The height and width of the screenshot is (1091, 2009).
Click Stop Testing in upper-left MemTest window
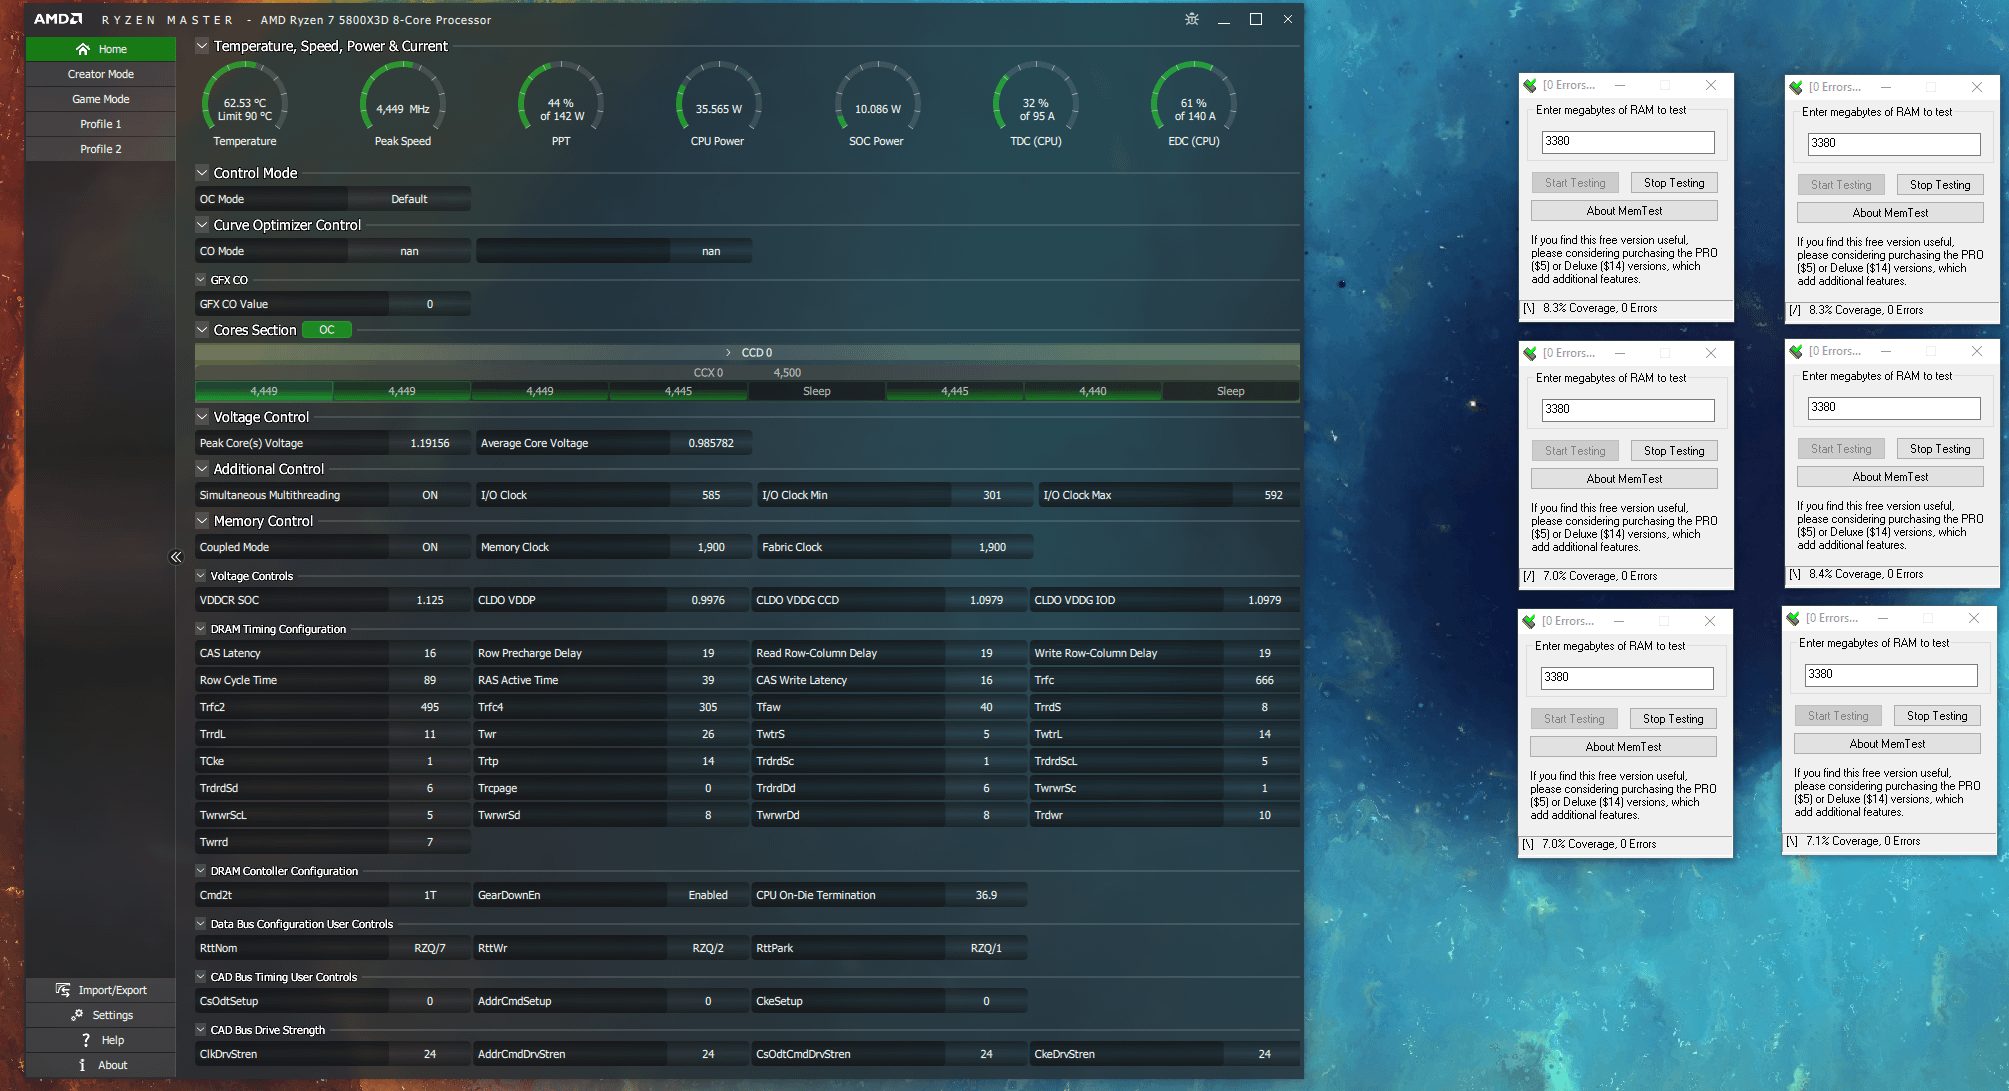pyautogui.click(x=1674, y=183)
